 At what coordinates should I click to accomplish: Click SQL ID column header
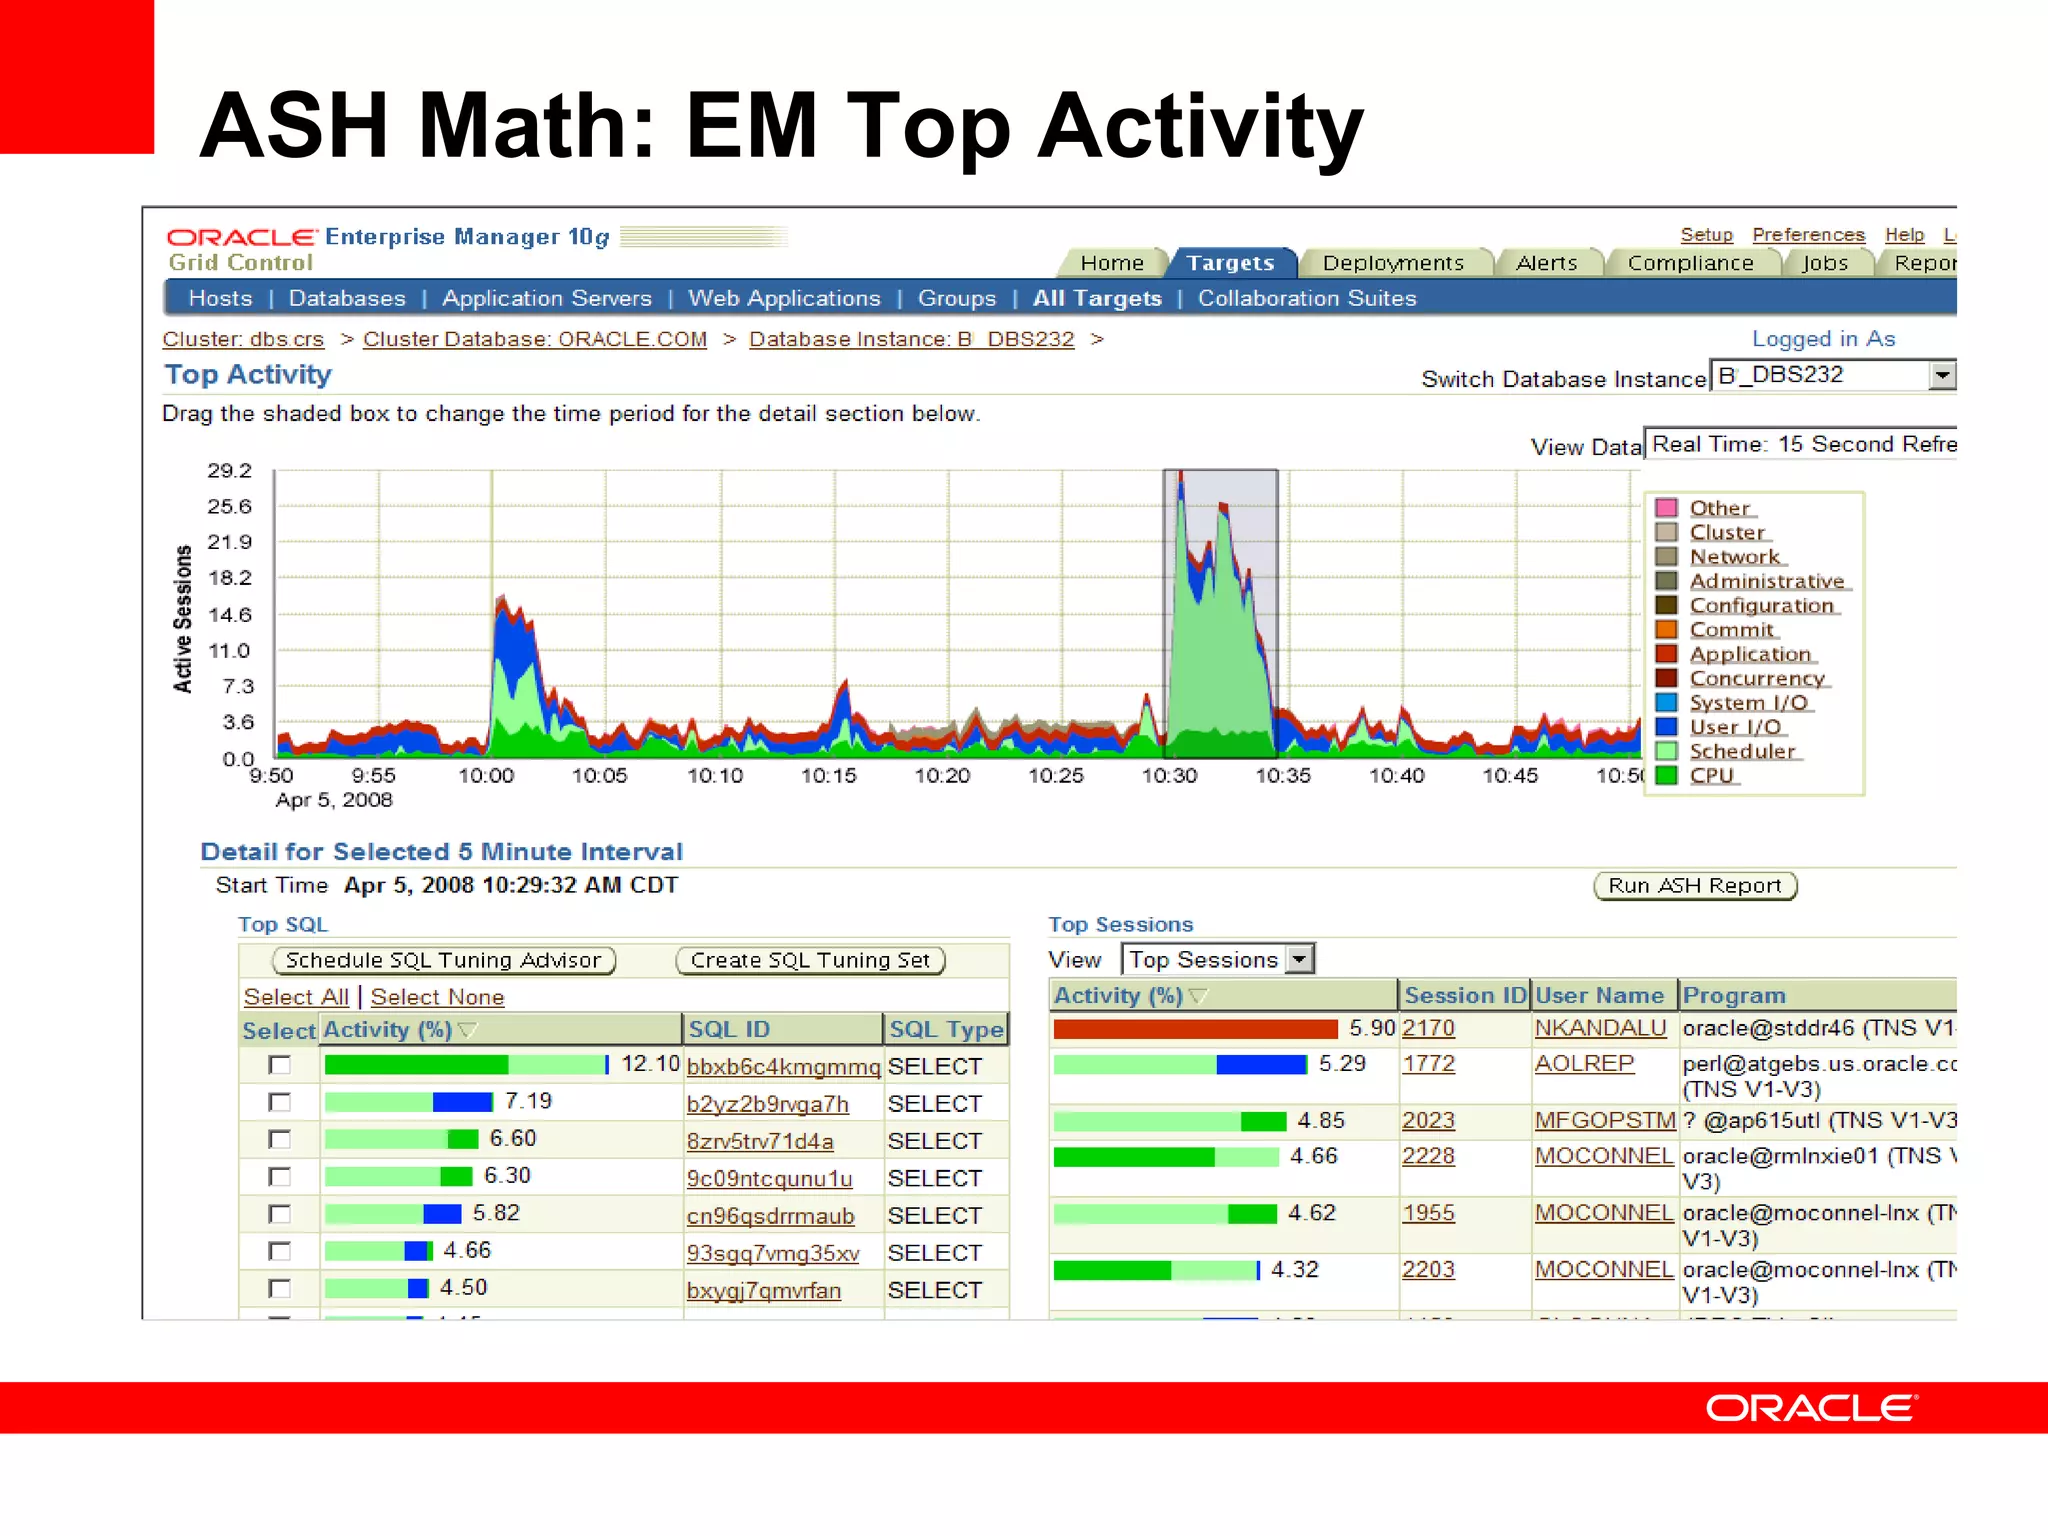[783, 1030]
